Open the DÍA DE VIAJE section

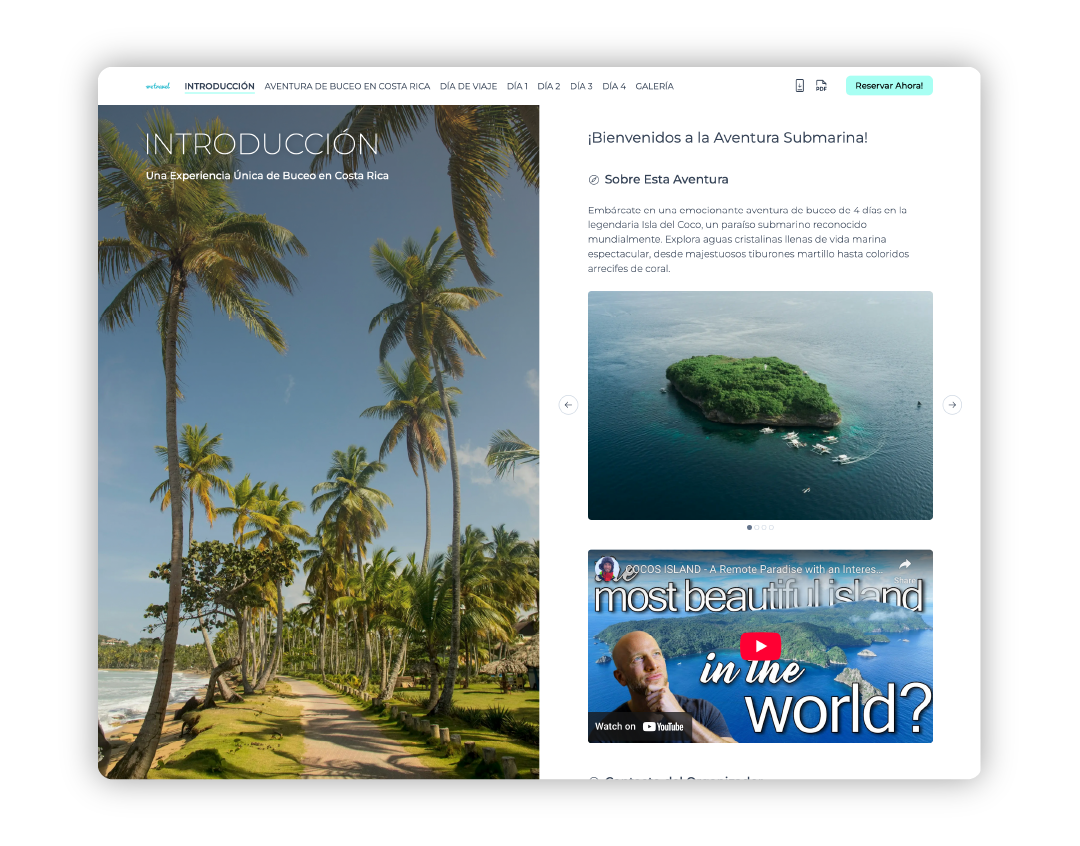(468, 86)
